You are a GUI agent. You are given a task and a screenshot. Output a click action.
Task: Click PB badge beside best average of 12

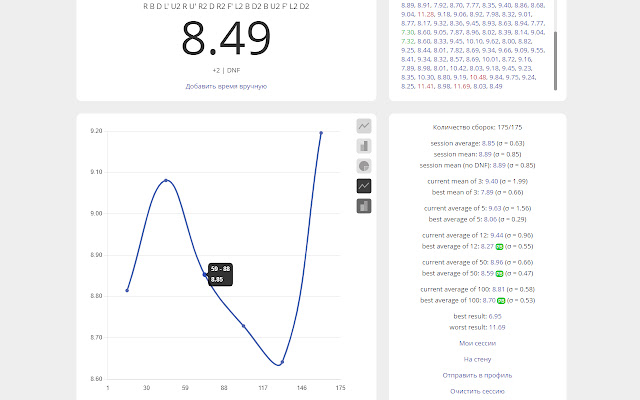(499, 247)
